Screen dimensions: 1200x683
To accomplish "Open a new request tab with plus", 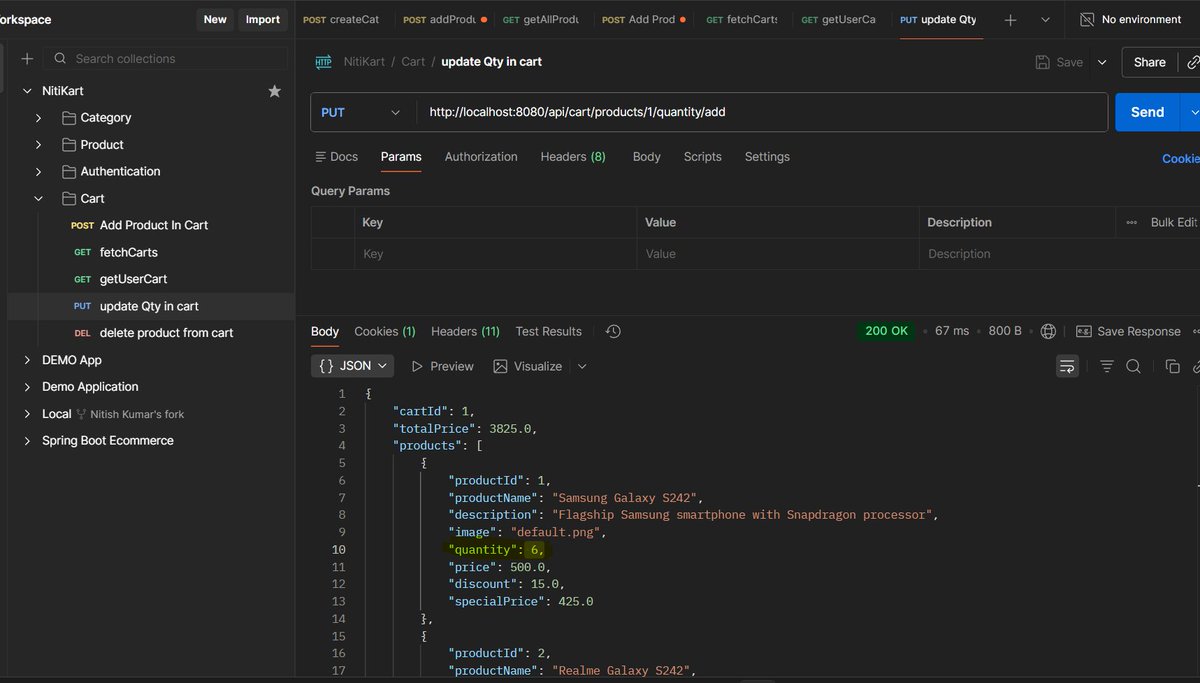I will point(1011,19).
